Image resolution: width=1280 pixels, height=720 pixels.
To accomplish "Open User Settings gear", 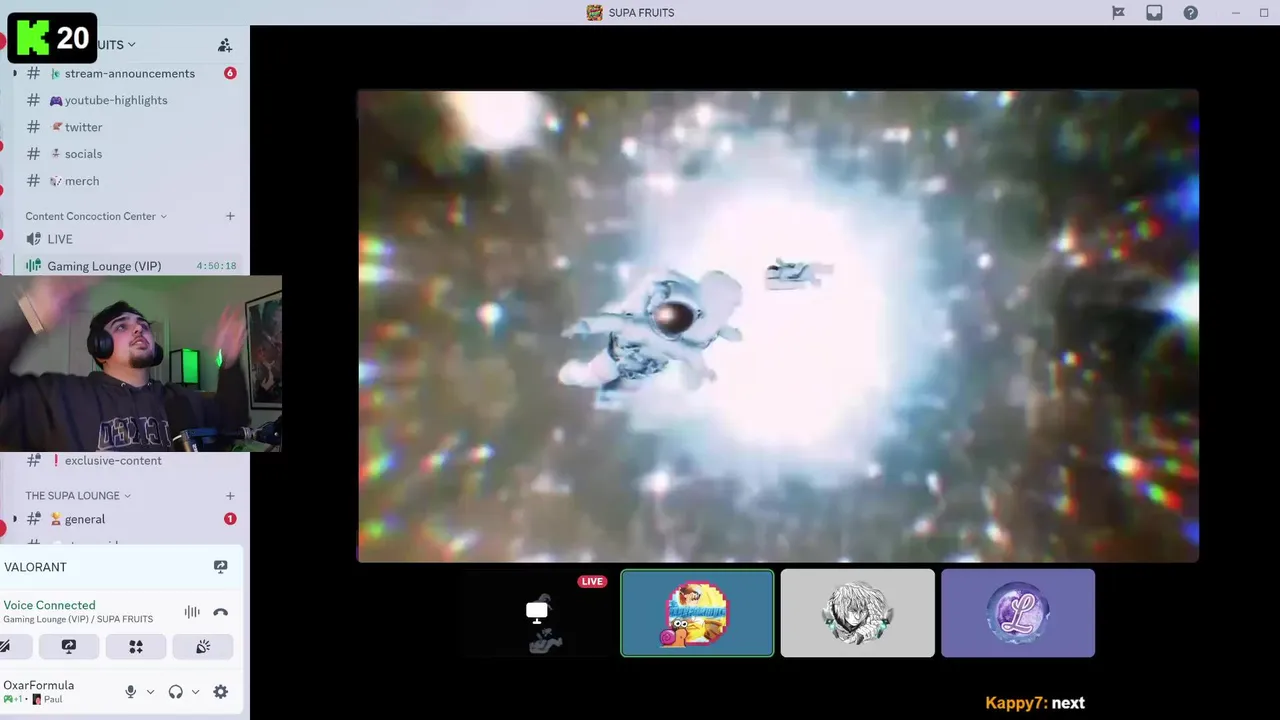I will [221, 692].
